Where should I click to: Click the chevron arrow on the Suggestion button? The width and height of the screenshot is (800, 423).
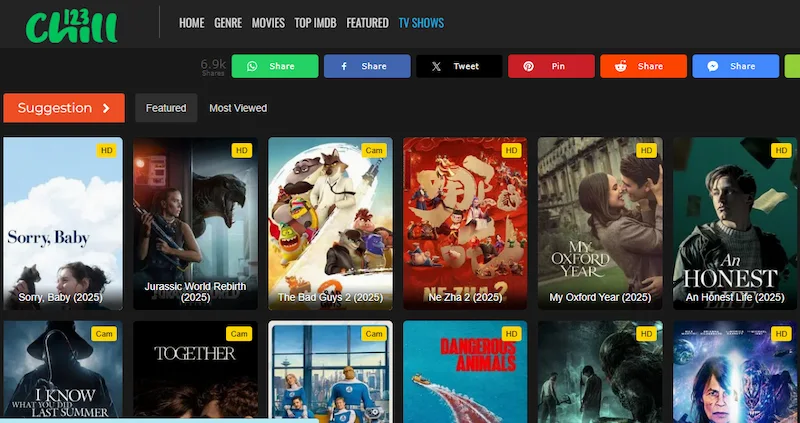(x=106, y=108)
